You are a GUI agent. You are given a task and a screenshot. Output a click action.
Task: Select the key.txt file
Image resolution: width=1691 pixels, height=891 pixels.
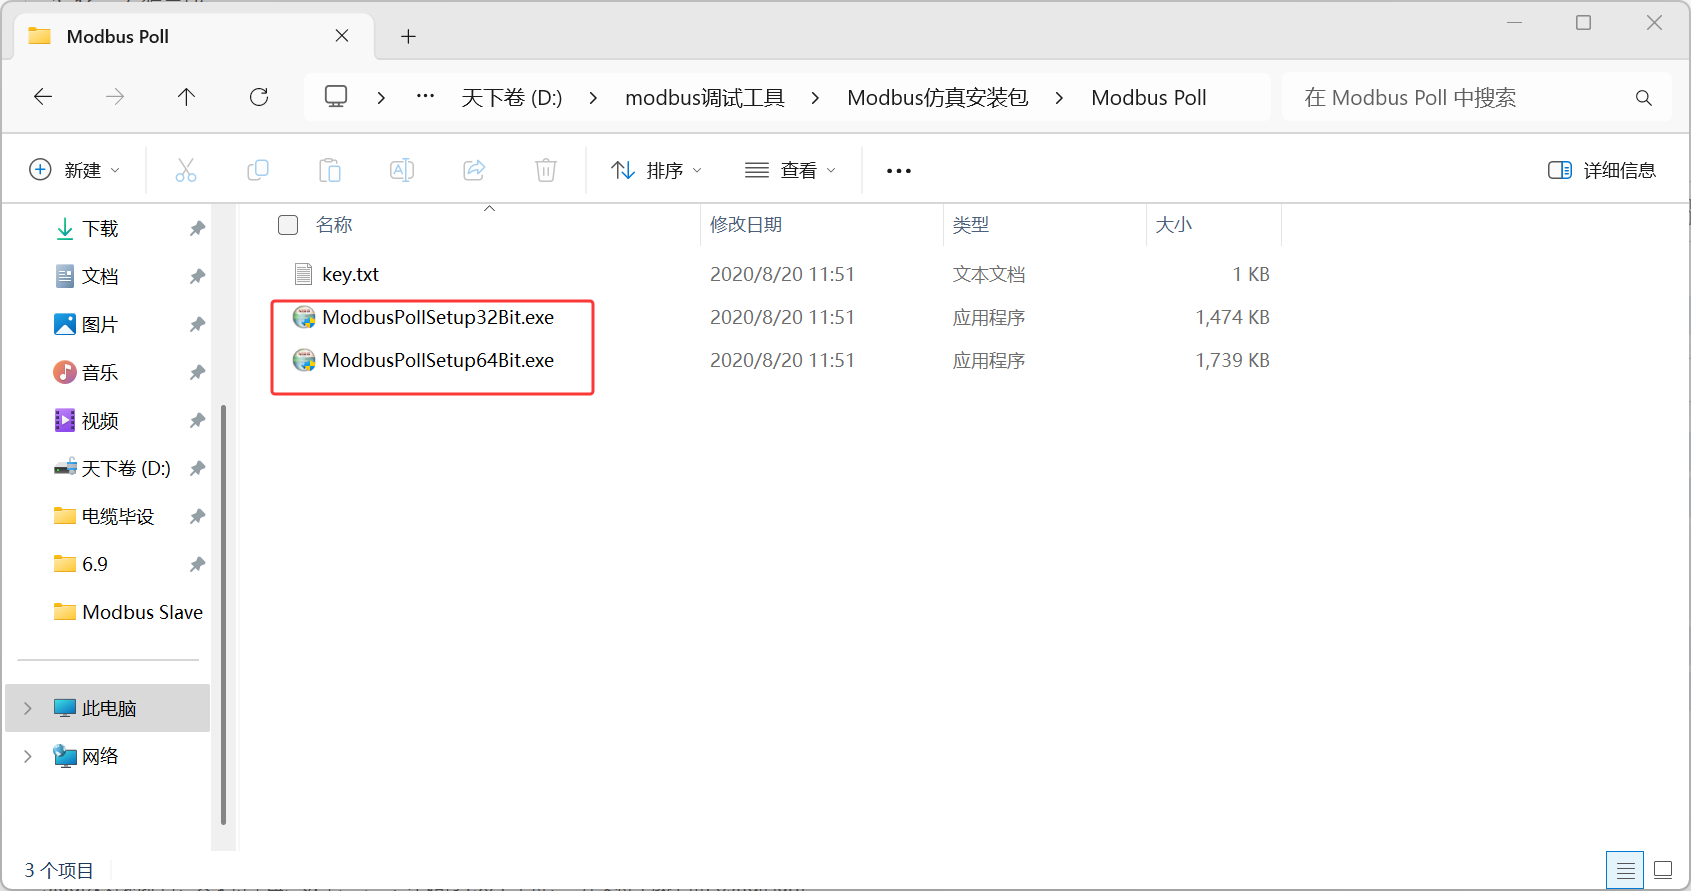click(350, 274)
